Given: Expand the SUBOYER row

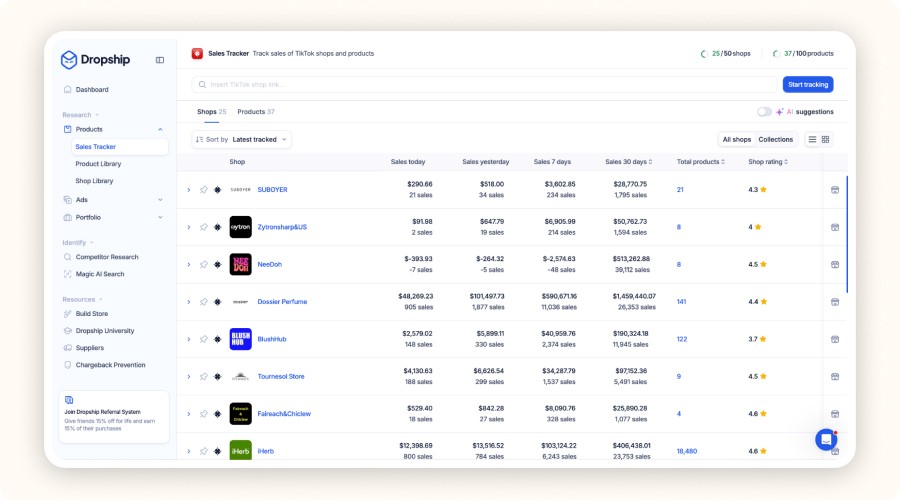Looking at the screenshot, I should point(189,190).
